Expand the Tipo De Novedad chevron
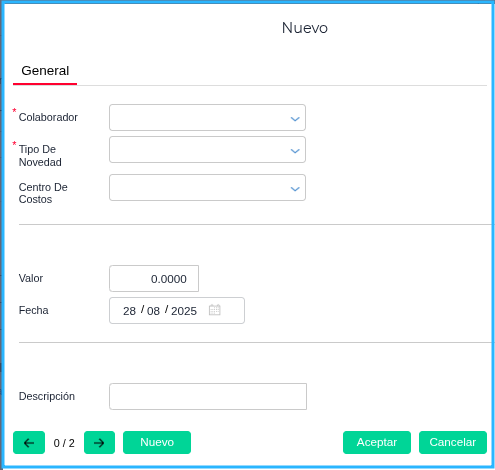Image resolution: width=495 pixels, height=470 pixels. coord(295,151)
